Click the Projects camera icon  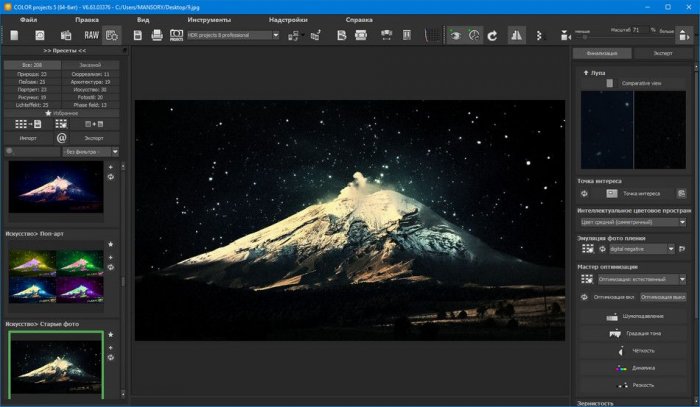(176, 35)
